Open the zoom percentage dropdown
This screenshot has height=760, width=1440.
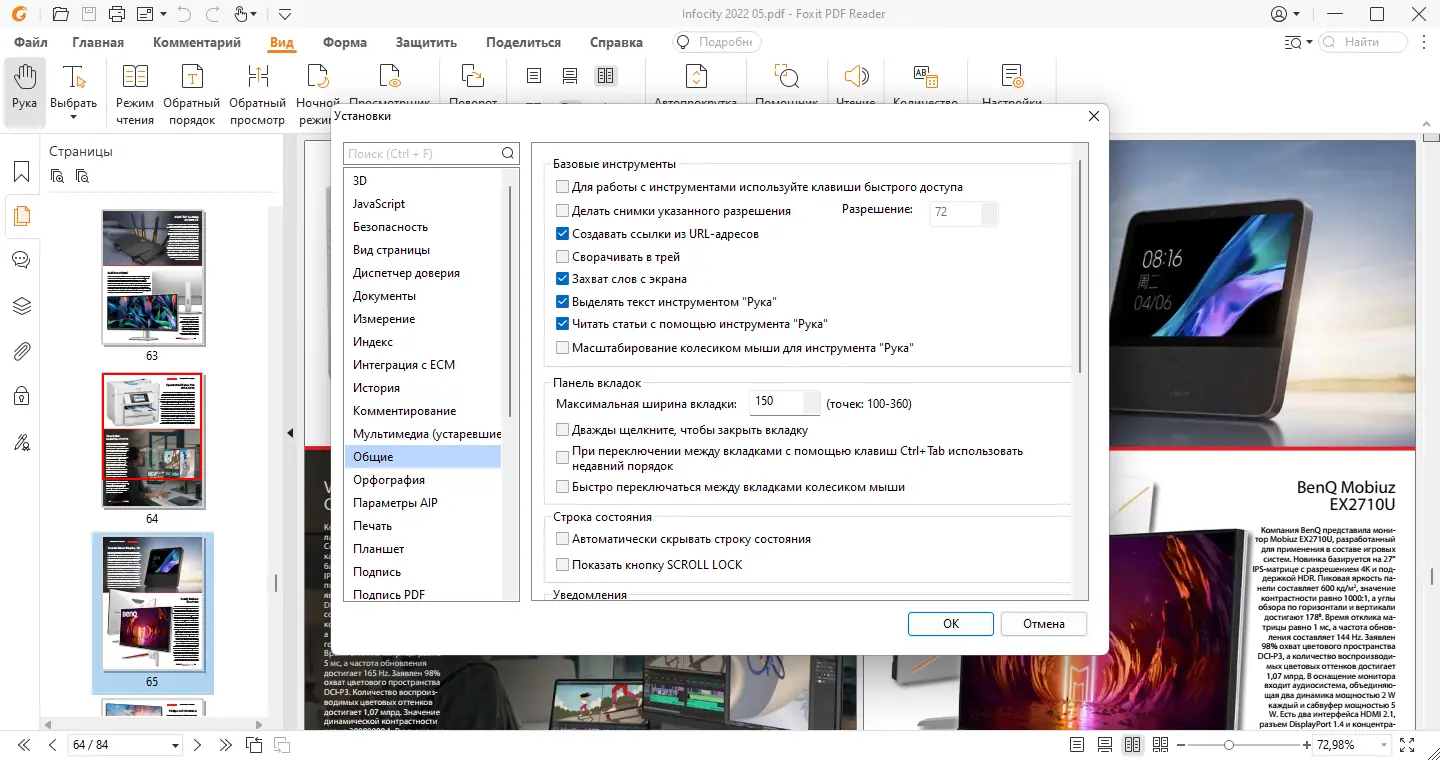click(1385, 744)
